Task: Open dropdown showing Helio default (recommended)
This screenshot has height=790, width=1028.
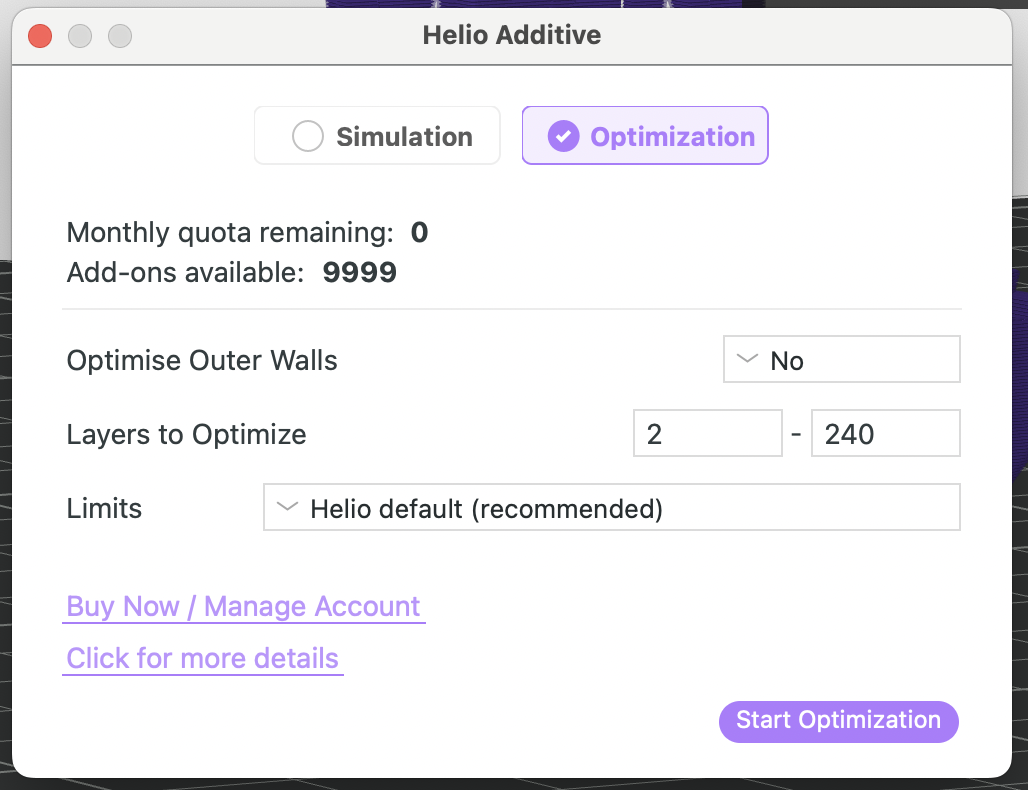Action: [611, 507]
